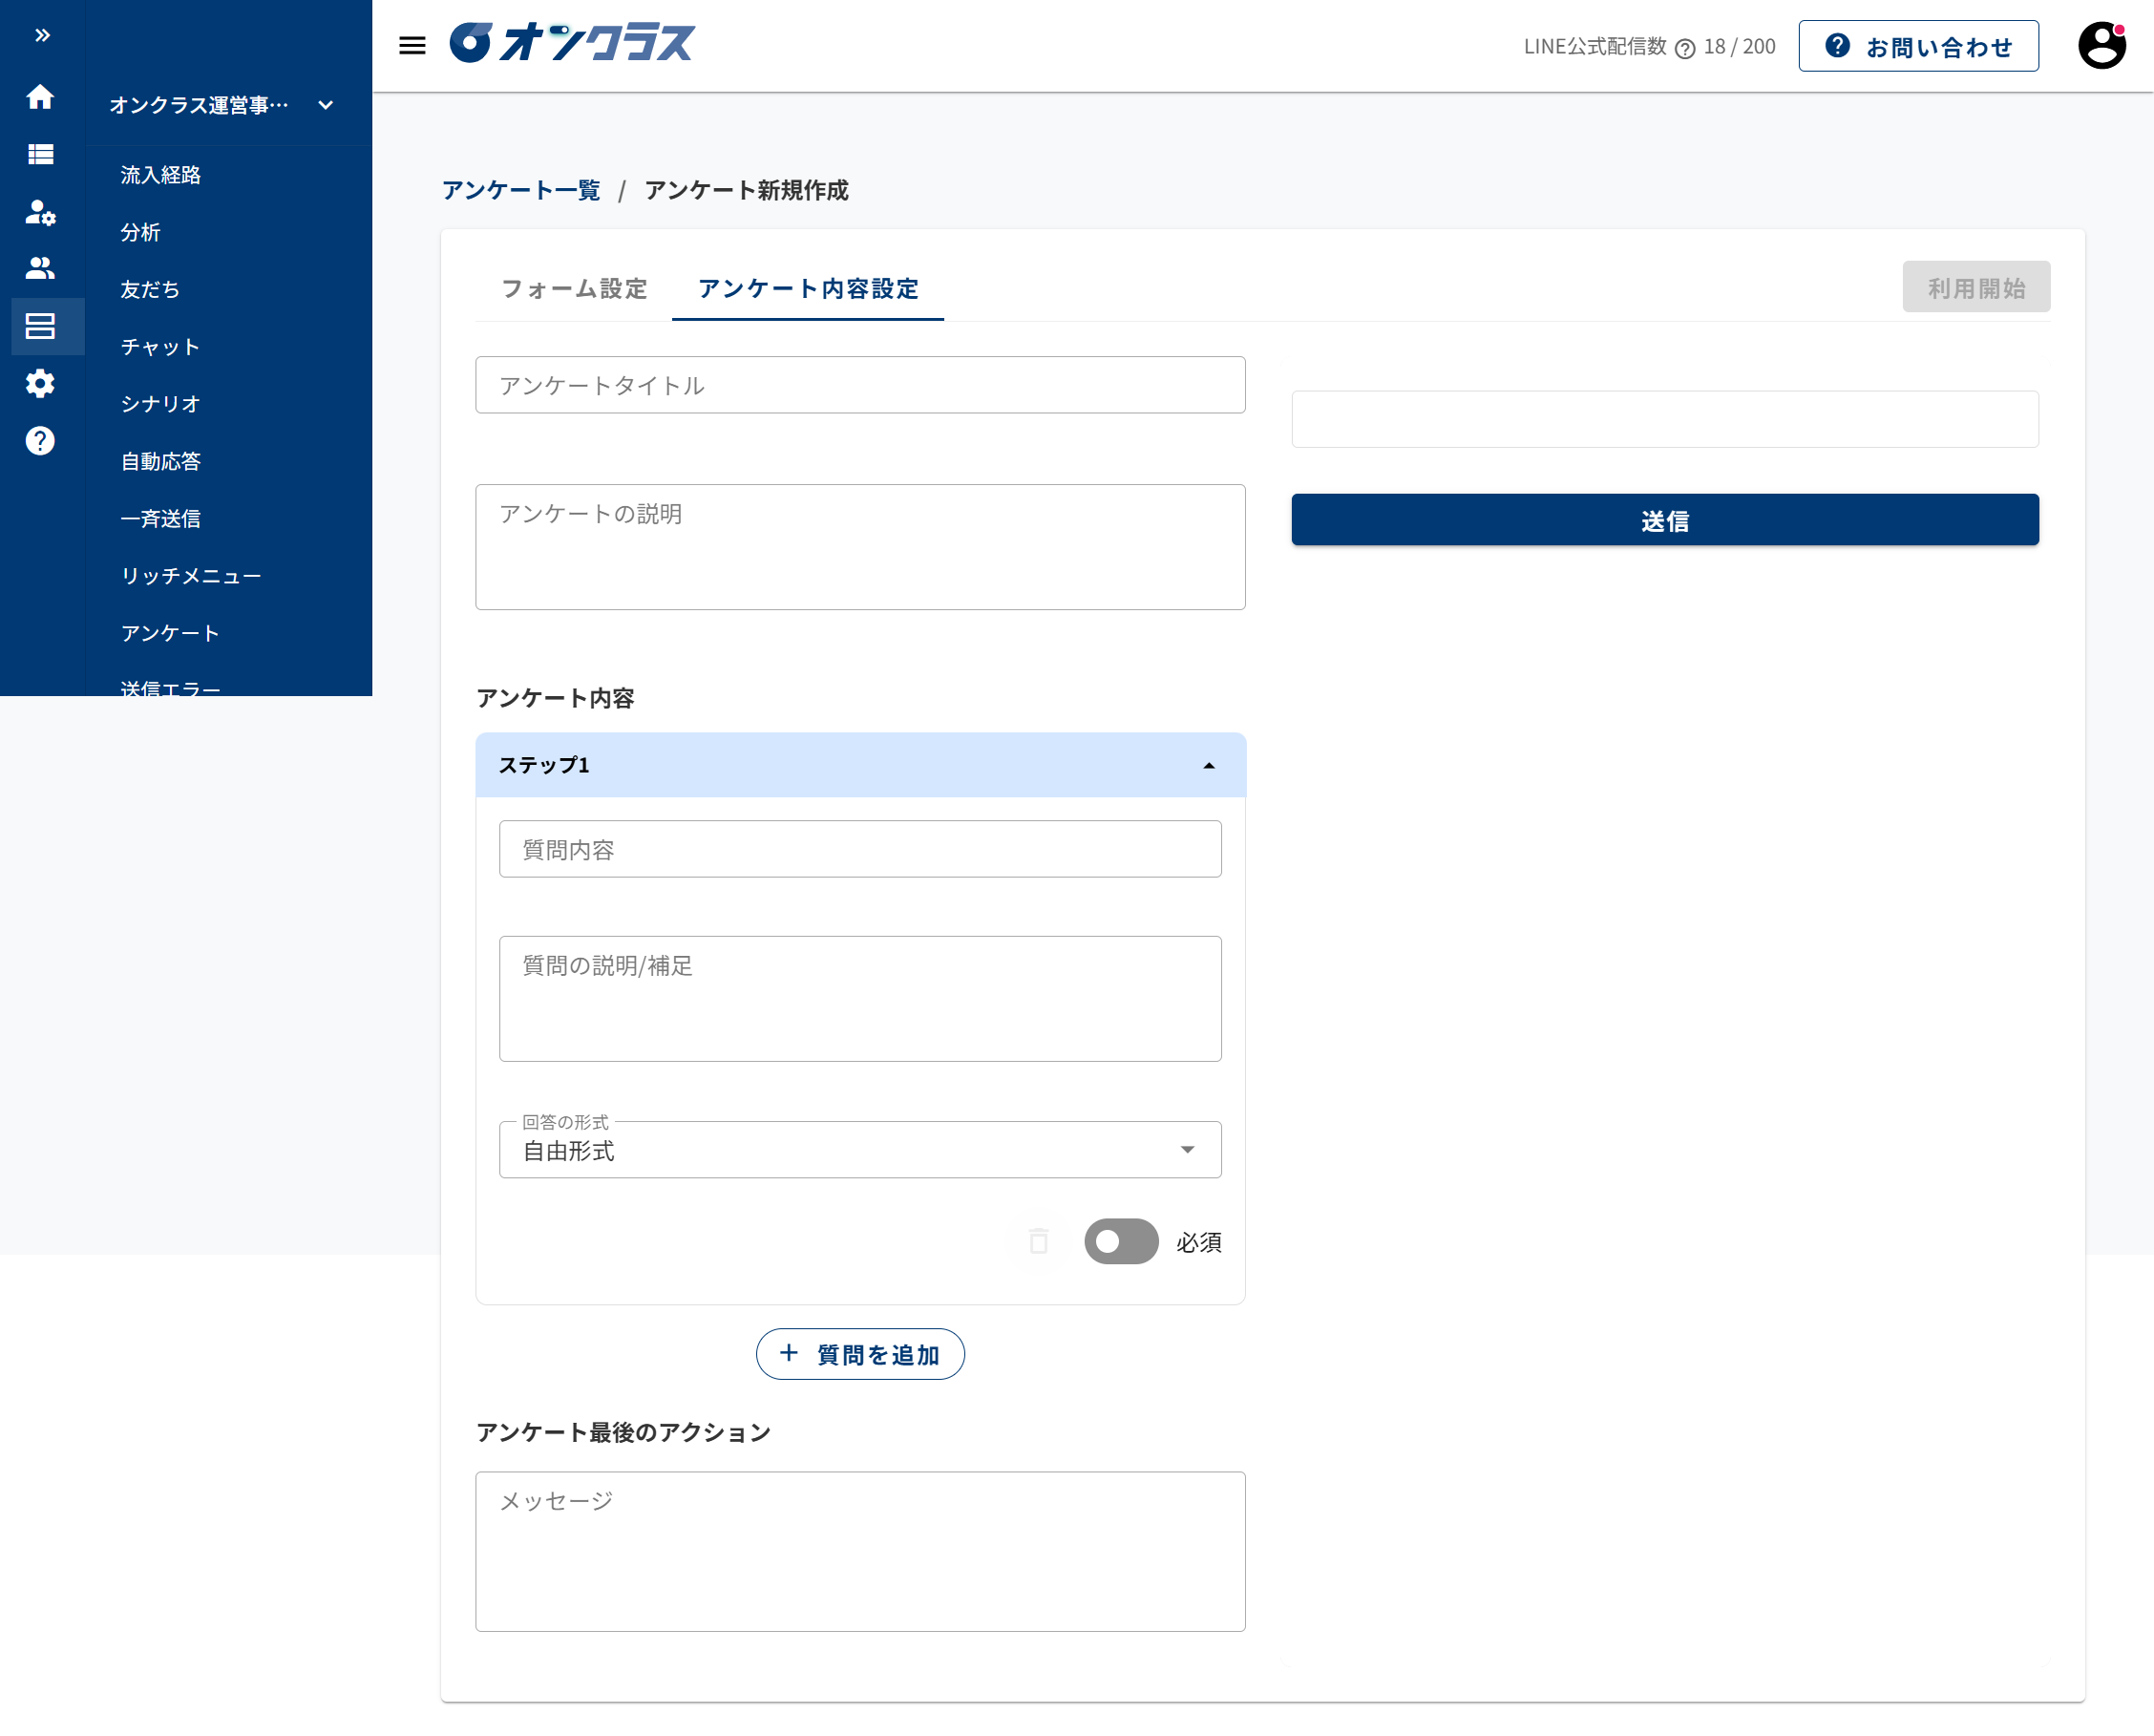Open the people group sidebar icon

40,268
